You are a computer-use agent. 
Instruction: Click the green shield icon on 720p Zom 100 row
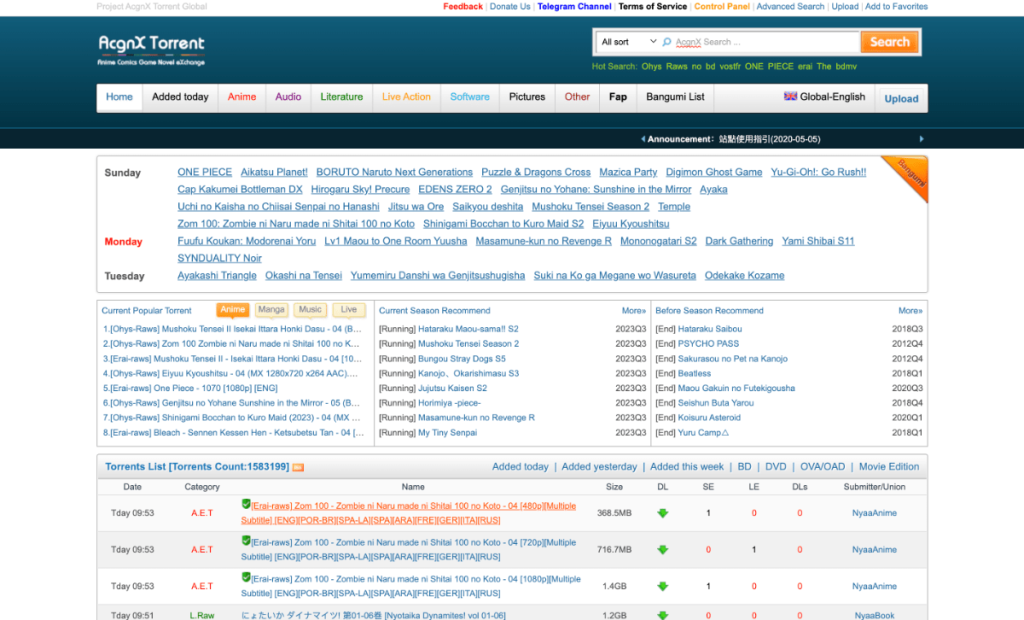[x=246, y=540]
